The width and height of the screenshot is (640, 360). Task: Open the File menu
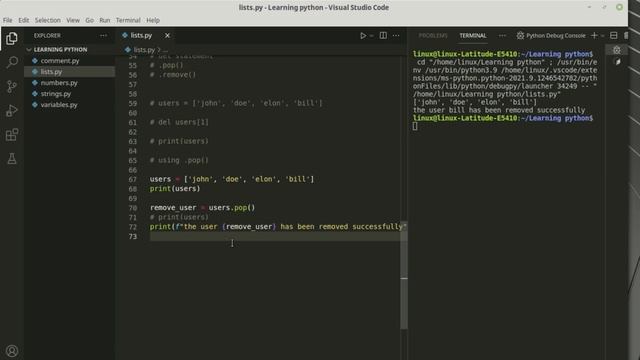pos(7,20)
